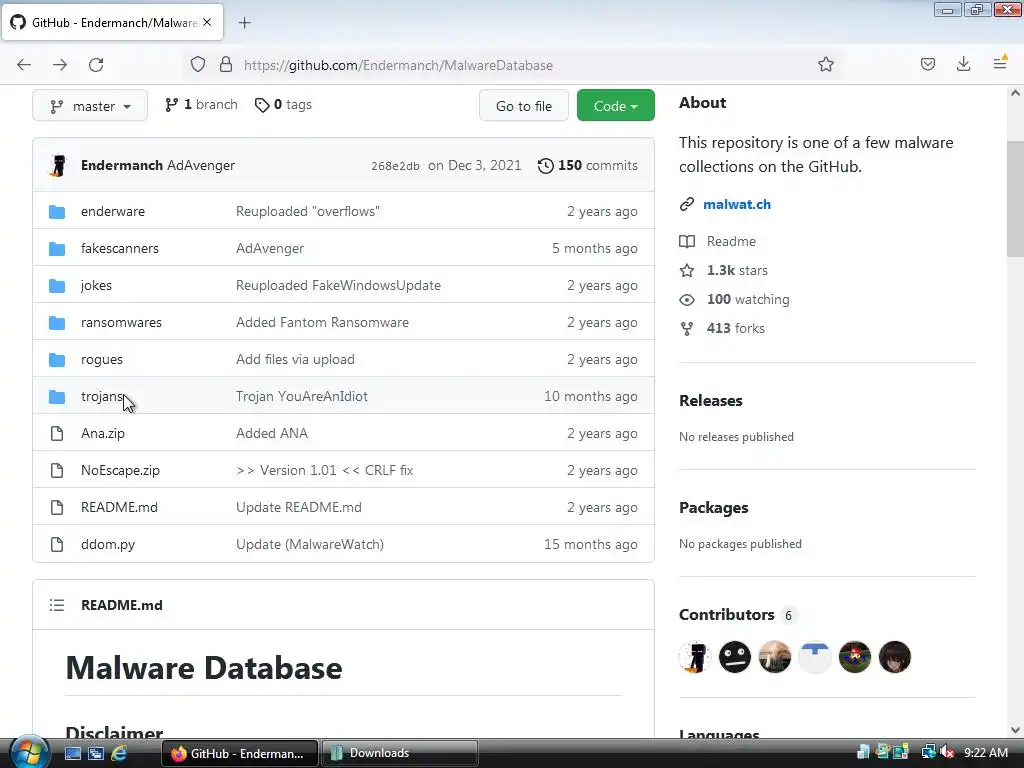Open the Windows Start menu orb
Screen dimensions: 1024x768
(x=27, y=752)
